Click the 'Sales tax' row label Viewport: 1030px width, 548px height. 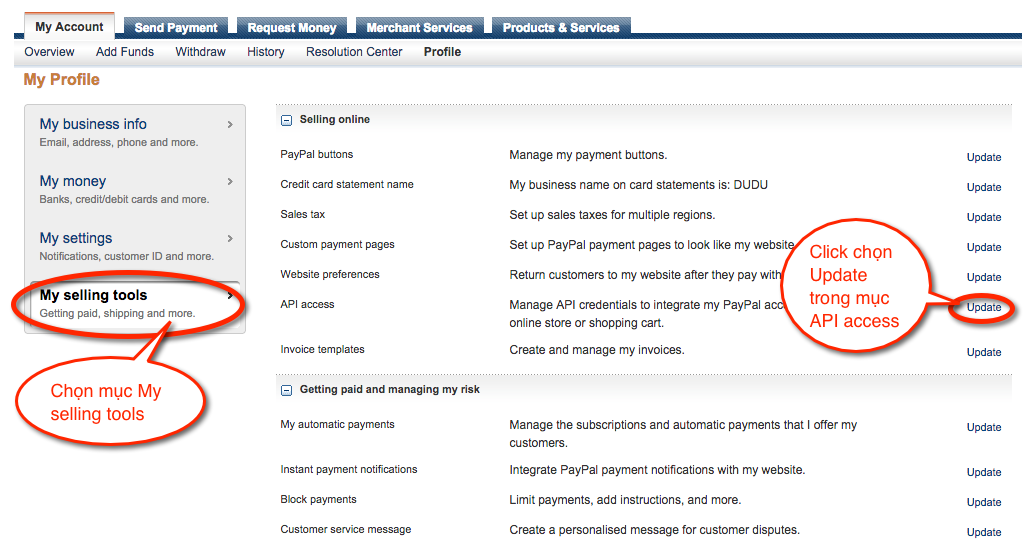pos(303,214)
